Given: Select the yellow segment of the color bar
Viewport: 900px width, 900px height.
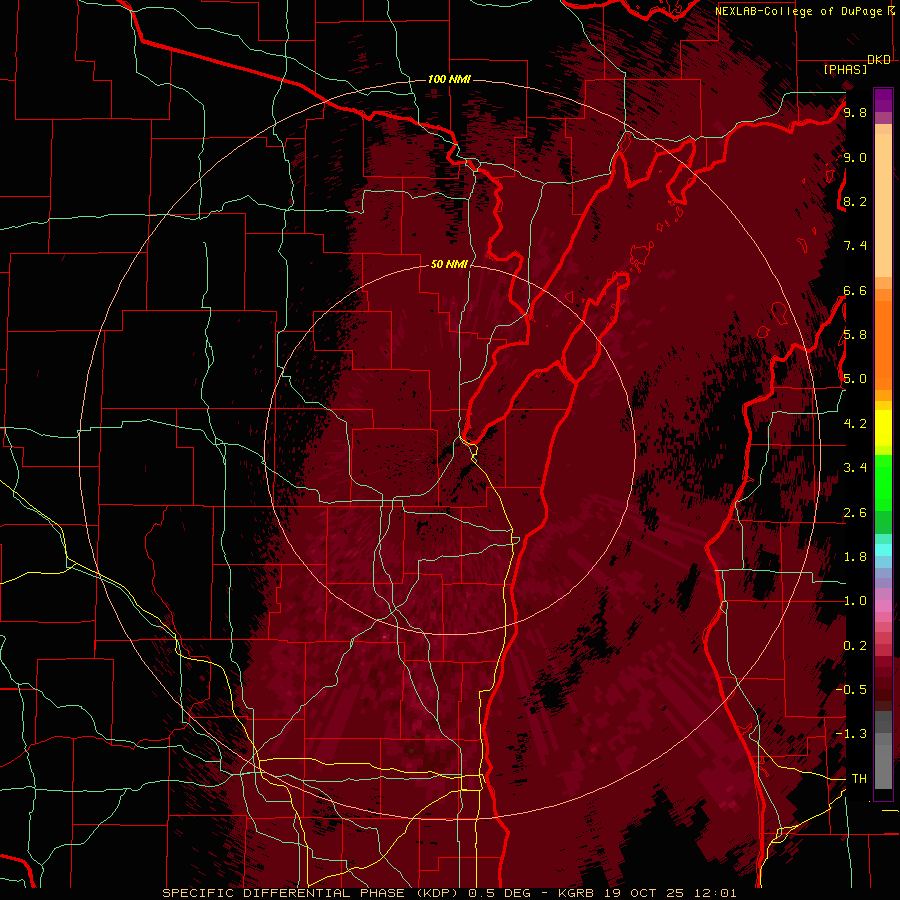Looking at the screenshot, I should (x=883, y=428).
